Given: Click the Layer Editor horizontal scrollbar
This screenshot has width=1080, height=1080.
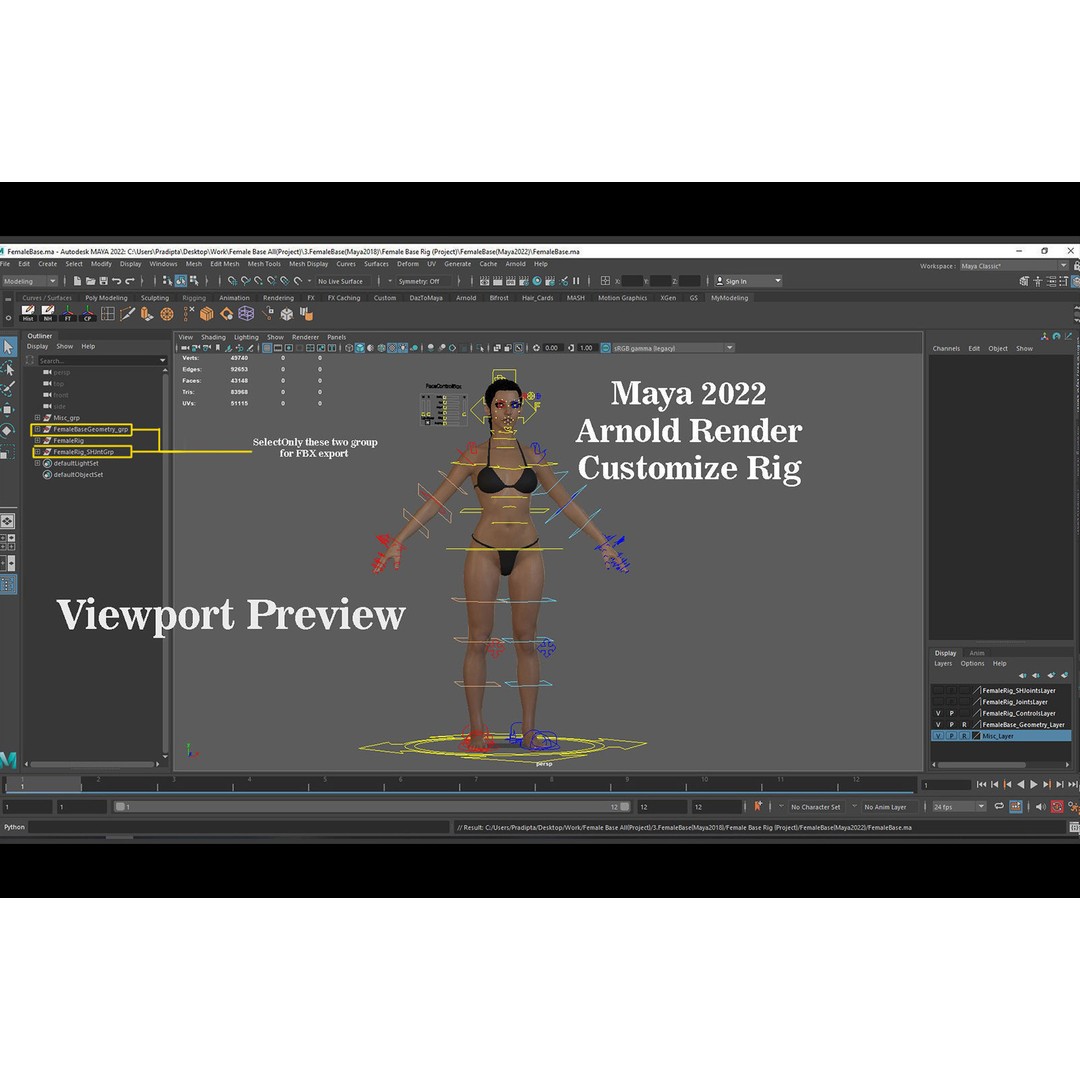Looking at the screenshot, I should click(982, 765).
